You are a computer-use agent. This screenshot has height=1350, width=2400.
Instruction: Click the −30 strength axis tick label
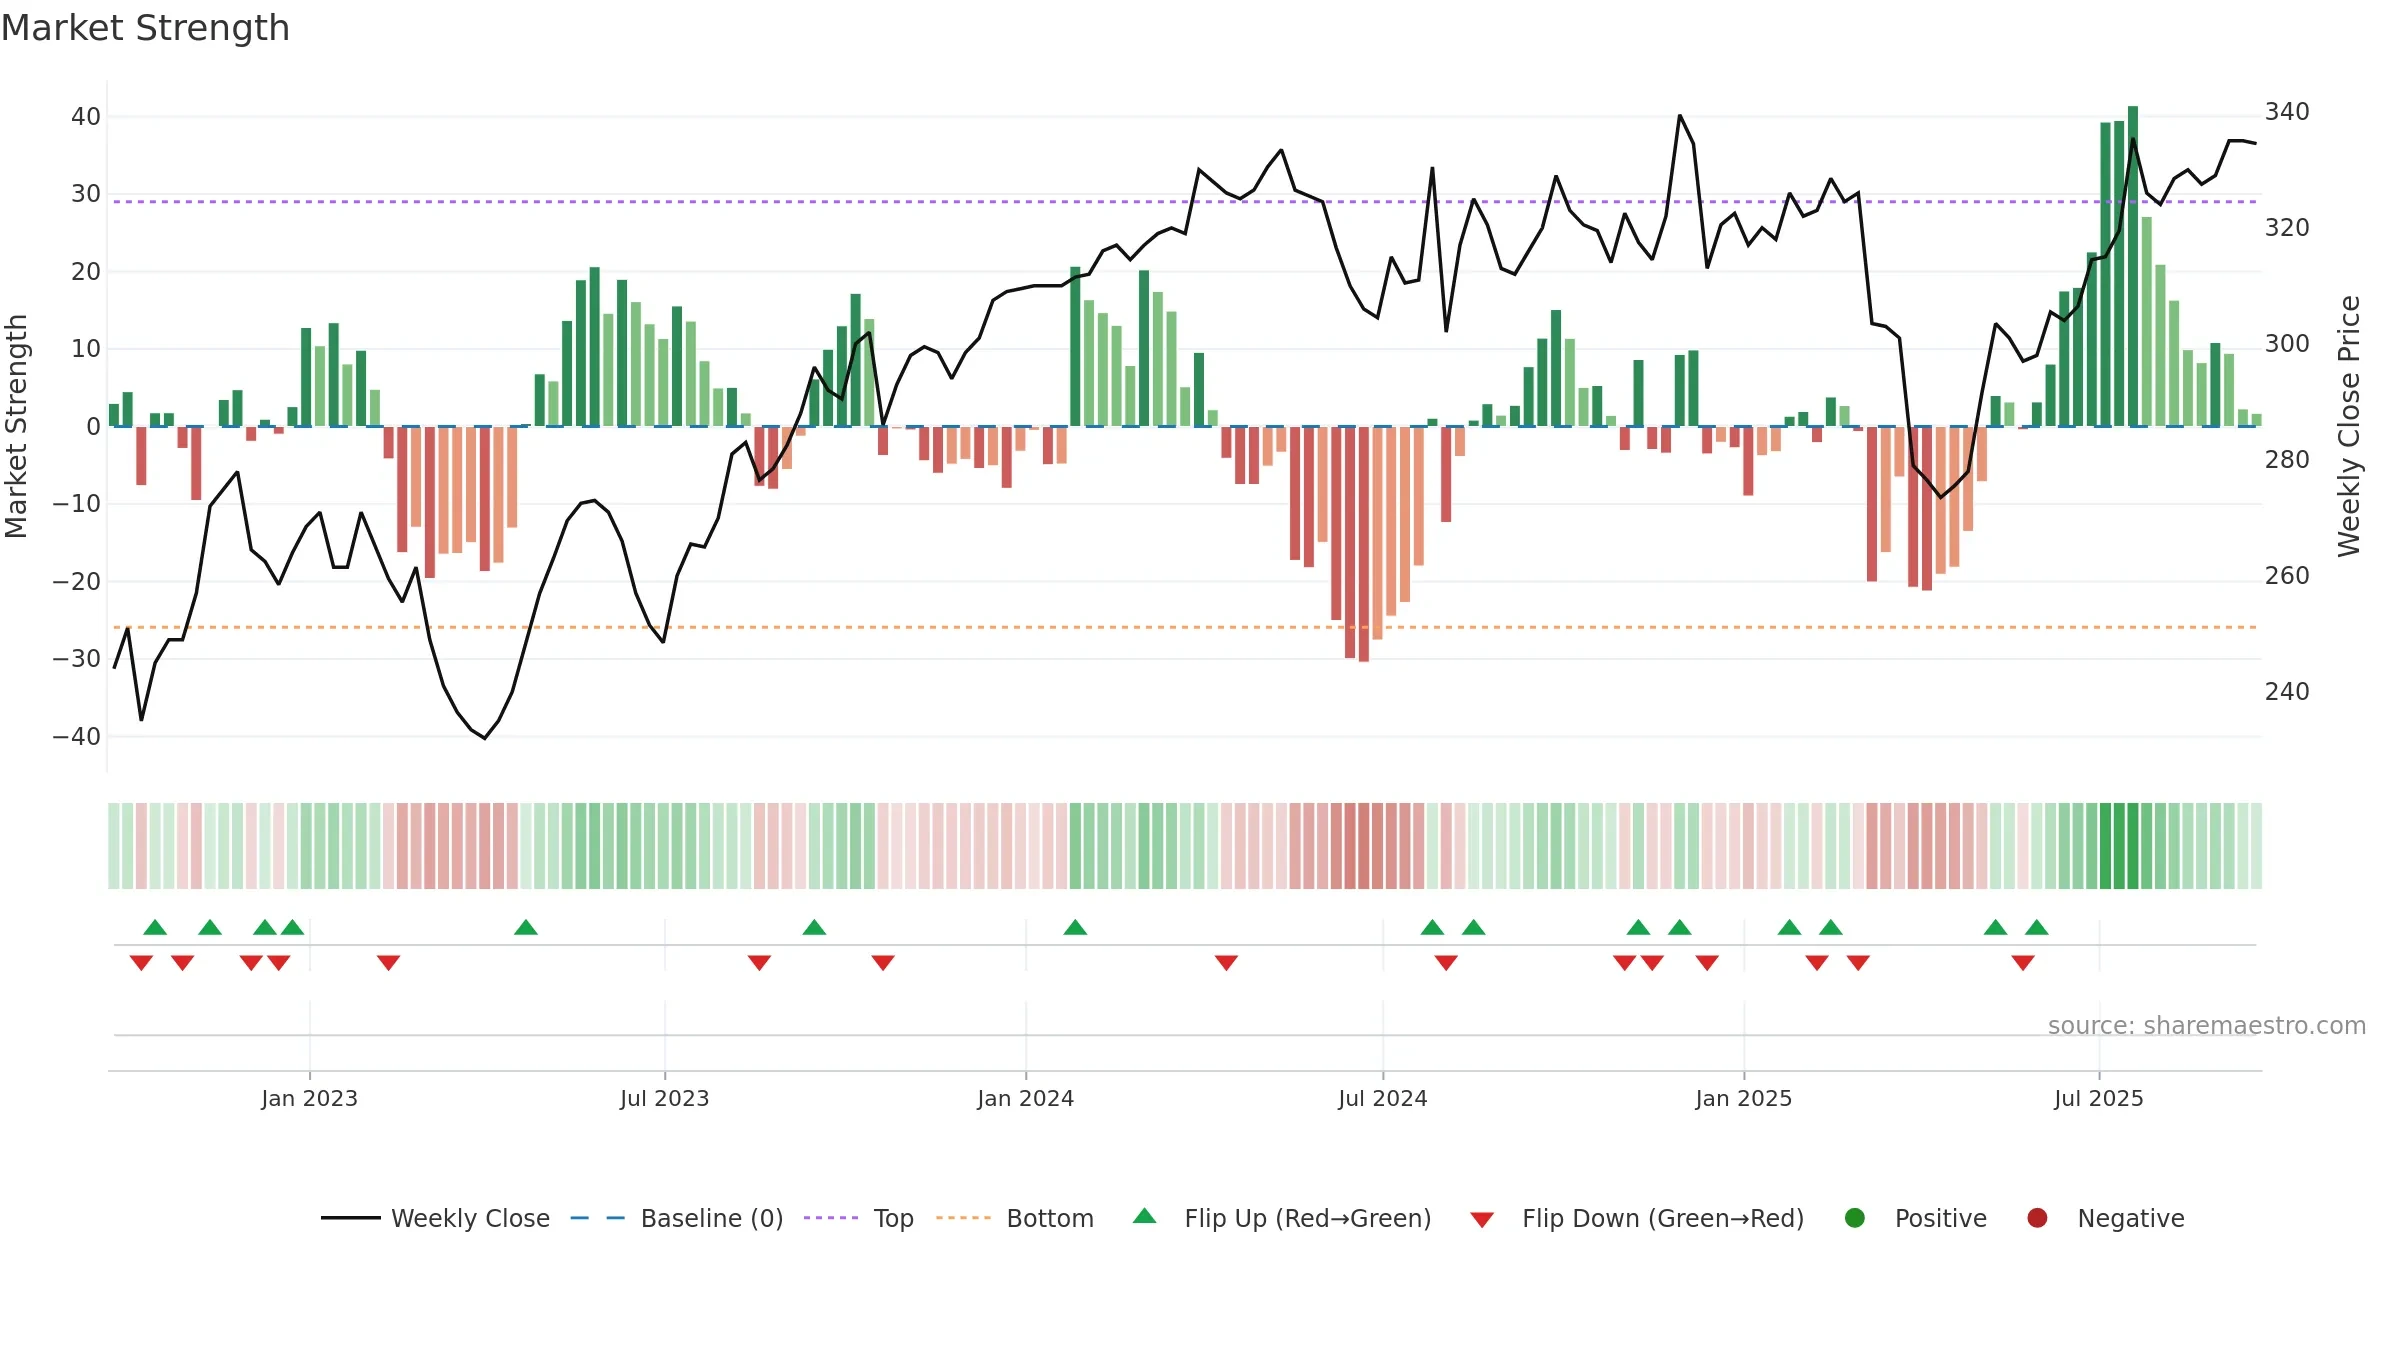(x=77, y=658)
